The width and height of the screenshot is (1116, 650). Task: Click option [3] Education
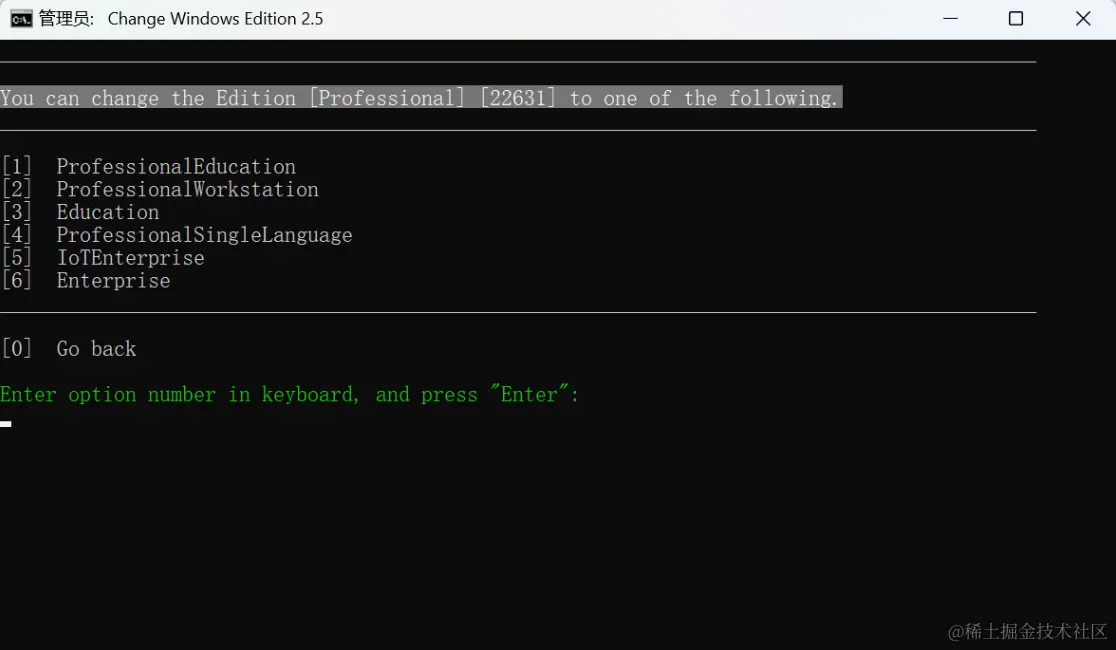[80, 212]
